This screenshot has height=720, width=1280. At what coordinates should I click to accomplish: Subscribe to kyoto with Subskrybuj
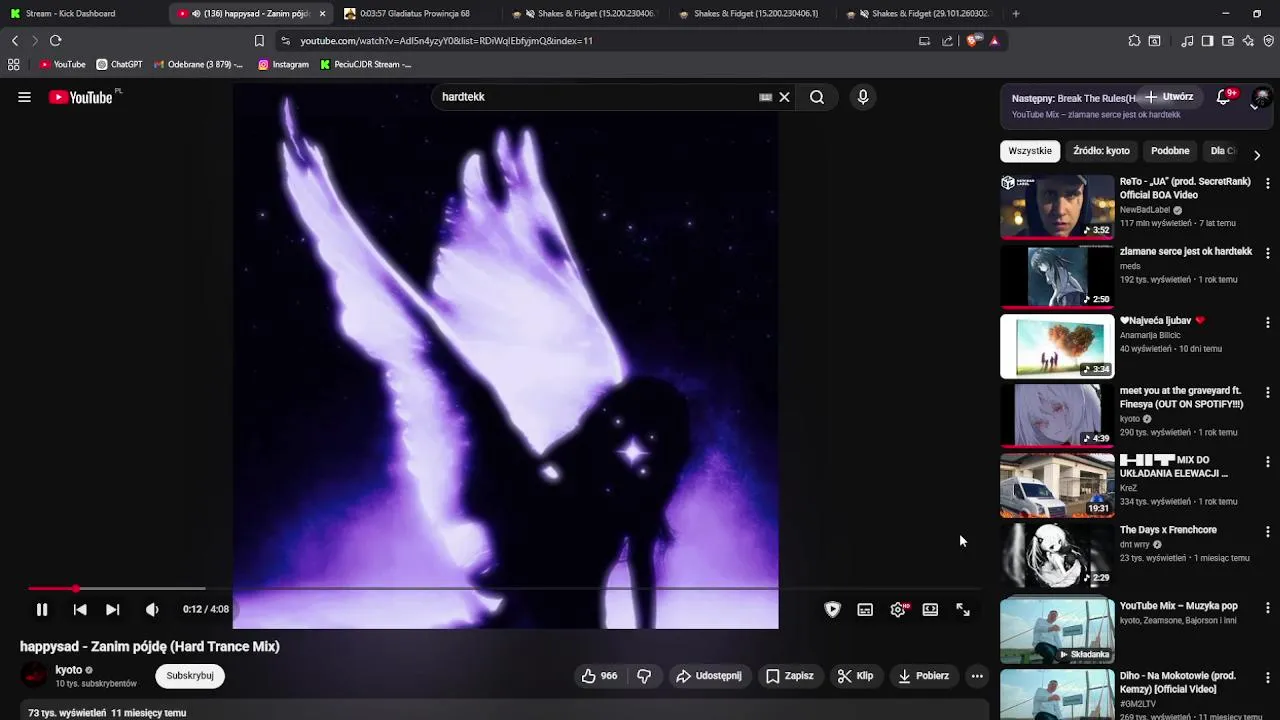190,676
